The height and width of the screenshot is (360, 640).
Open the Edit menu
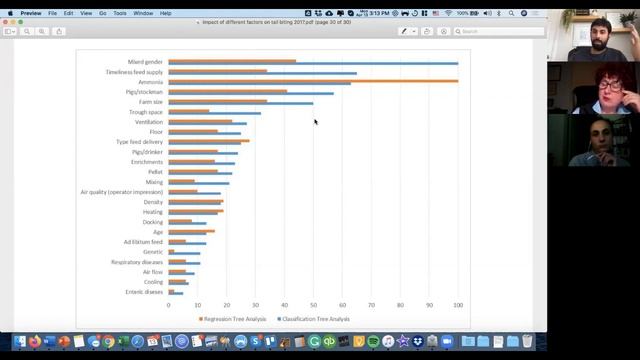click(x=69, y=13)
